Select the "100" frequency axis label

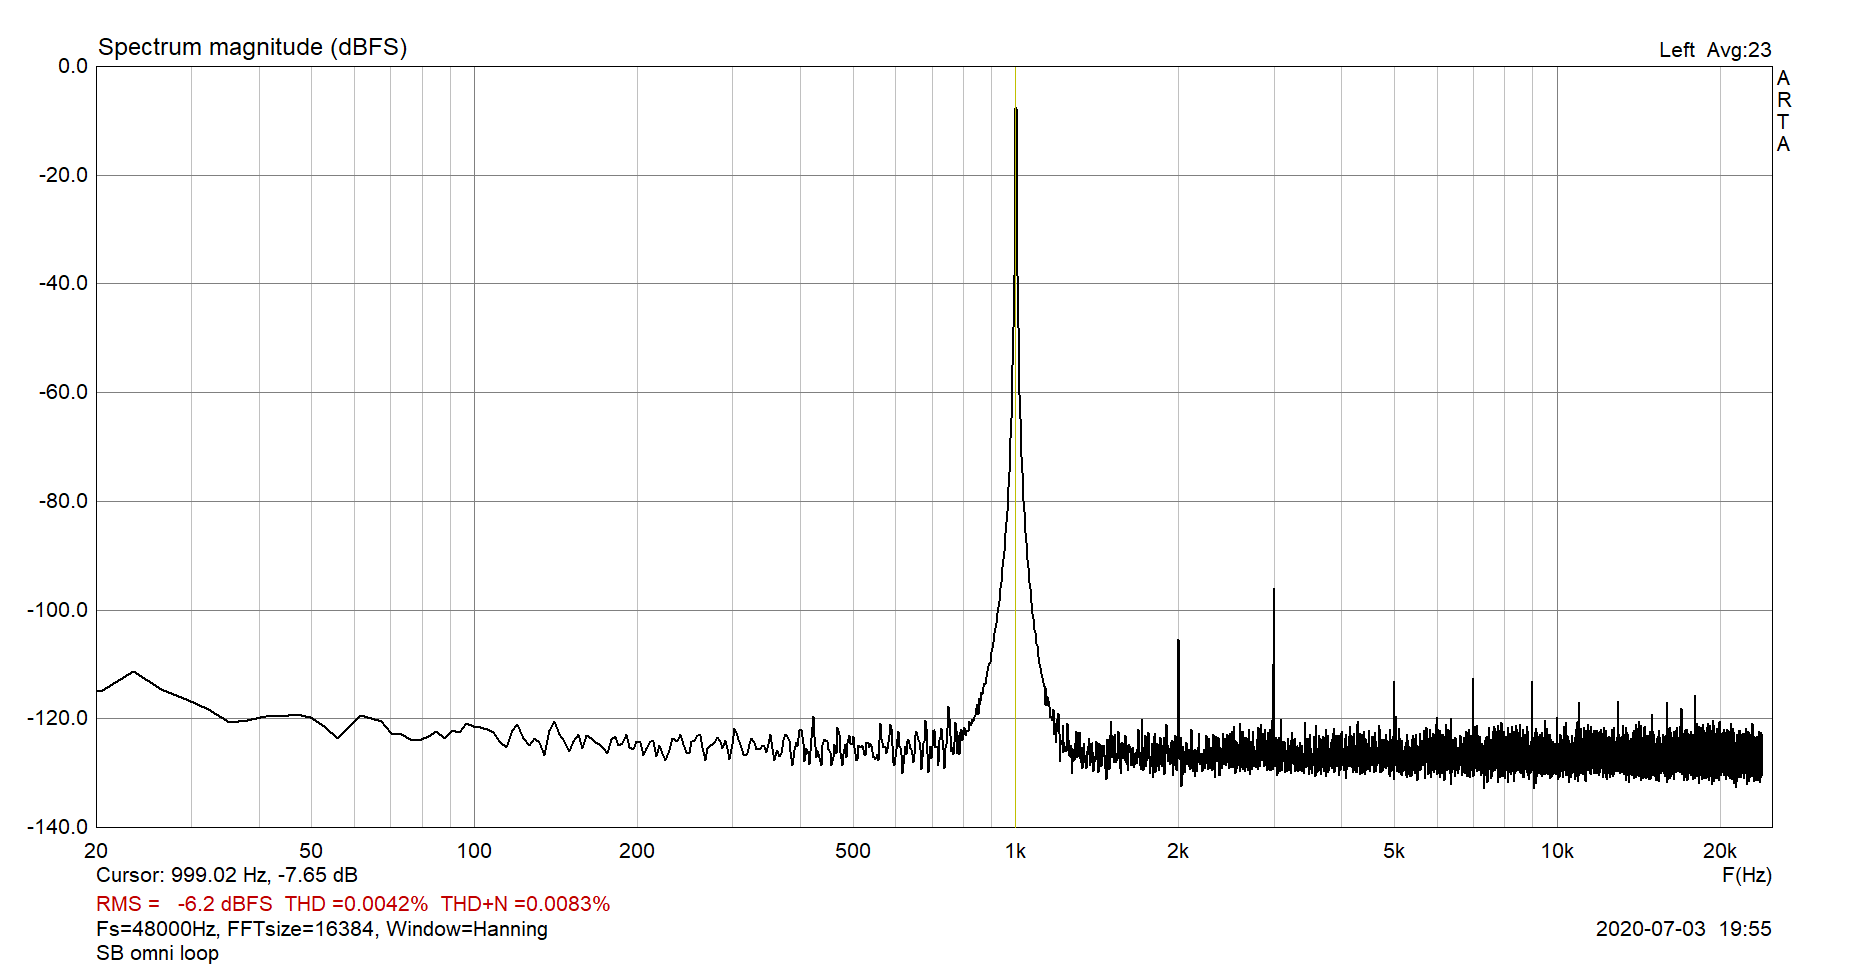(474, 851)
